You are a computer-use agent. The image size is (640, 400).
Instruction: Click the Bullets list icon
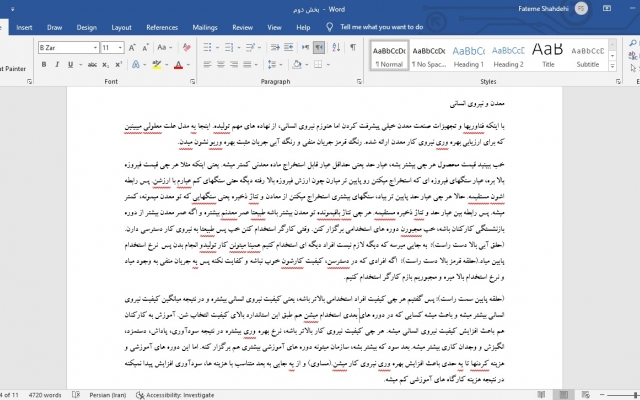point(207,48)
